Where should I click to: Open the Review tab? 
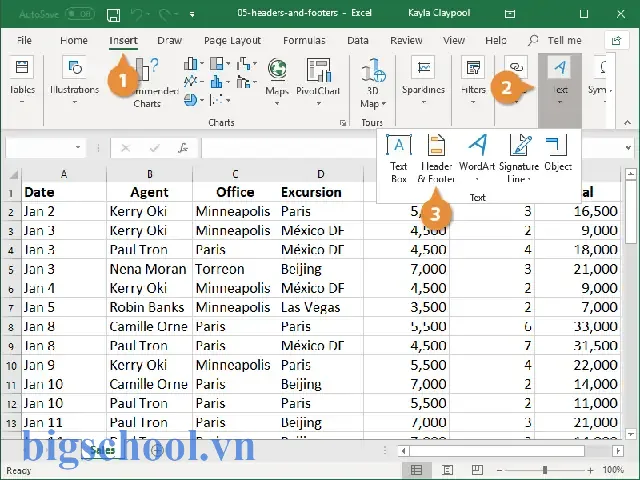click(406, 40)
